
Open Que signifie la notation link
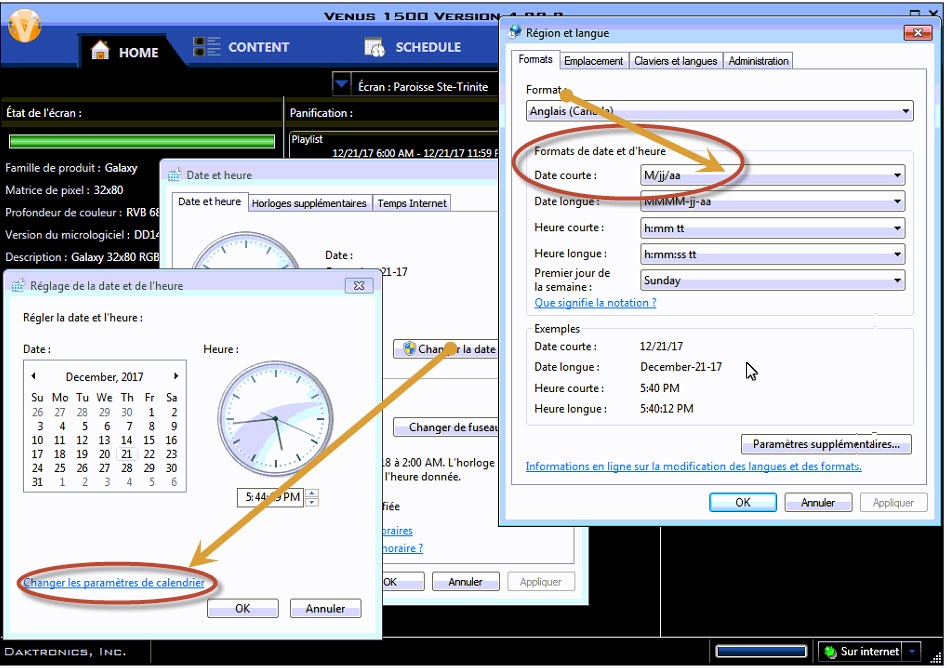coord(595,302)
